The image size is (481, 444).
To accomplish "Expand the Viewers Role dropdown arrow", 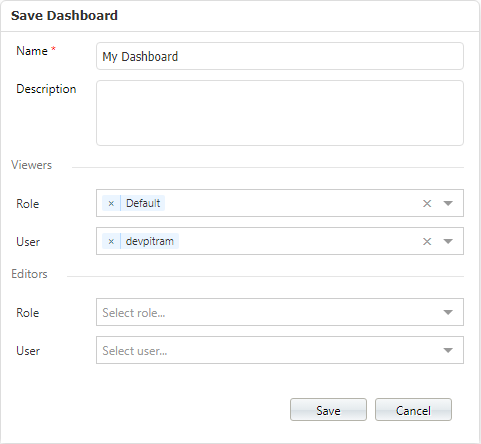I will click(448, 203).
